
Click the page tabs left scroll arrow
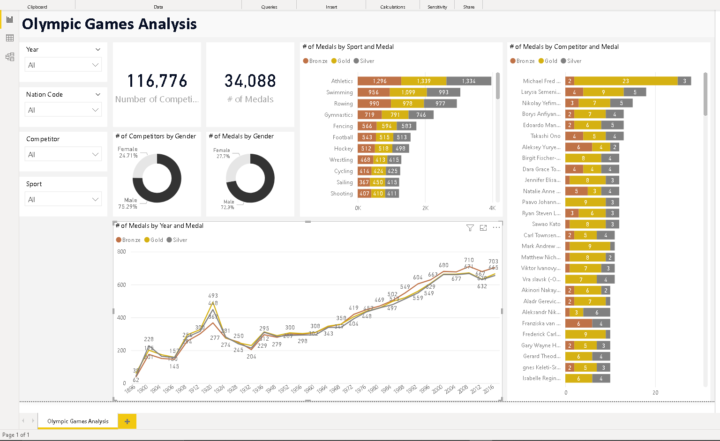click(x=23, y=421)
